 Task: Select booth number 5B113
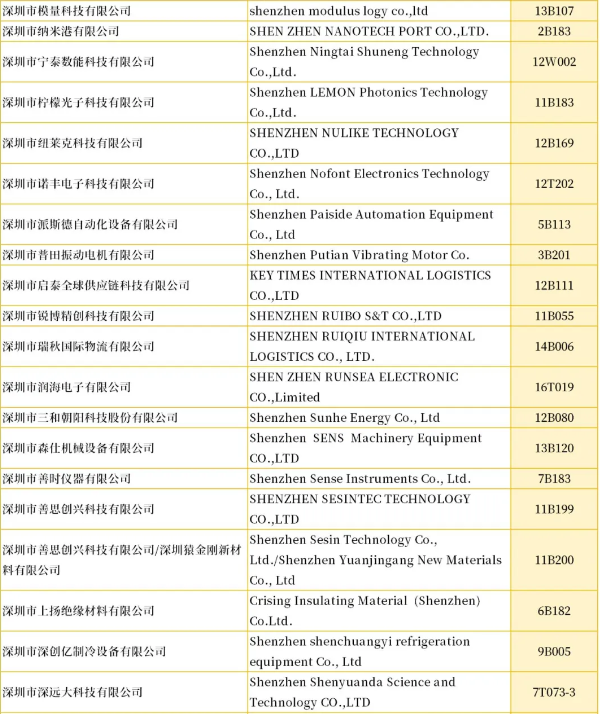click(554, 224)
